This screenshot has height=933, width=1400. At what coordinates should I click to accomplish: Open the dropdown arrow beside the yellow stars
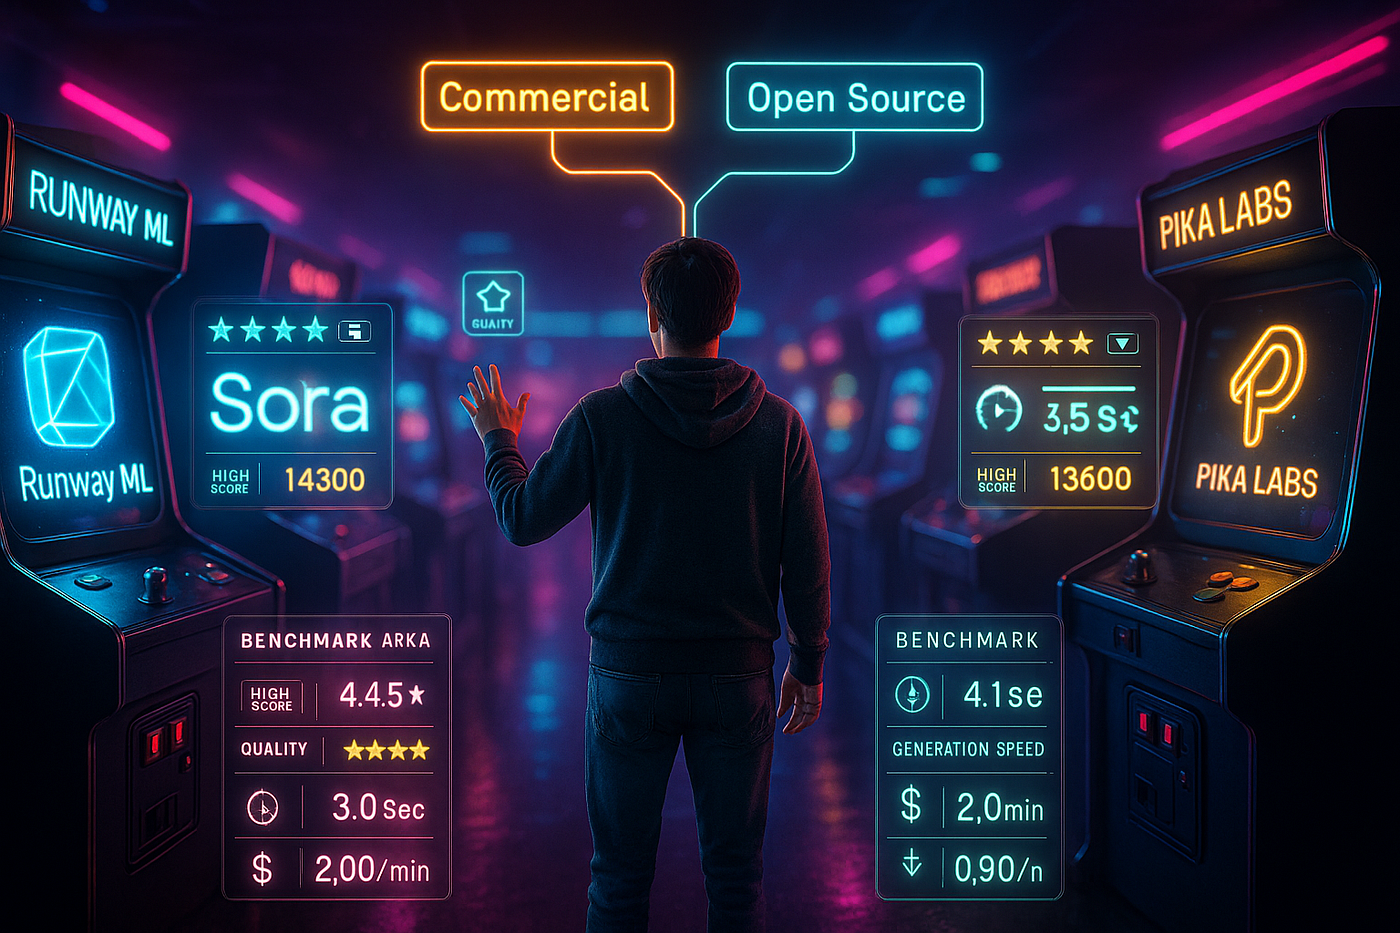pos(1123,344)
